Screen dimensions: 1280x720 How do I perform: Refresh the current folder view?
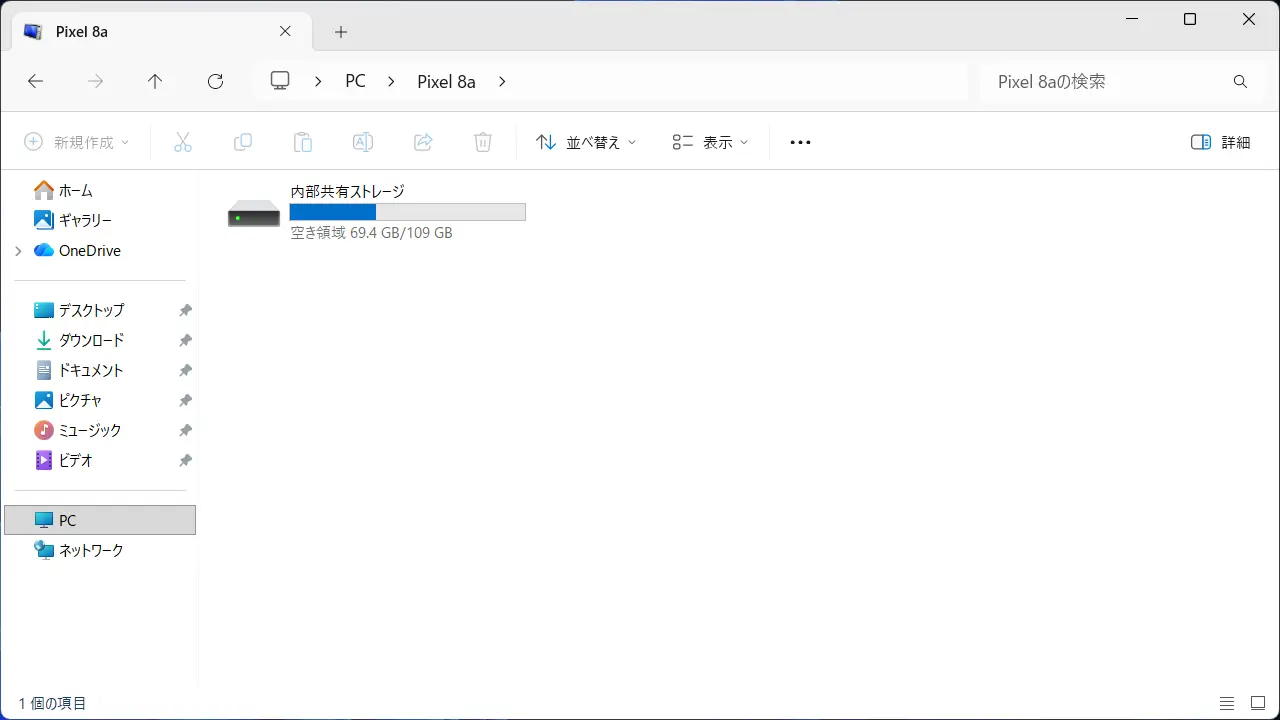click(x=215, y=82)
